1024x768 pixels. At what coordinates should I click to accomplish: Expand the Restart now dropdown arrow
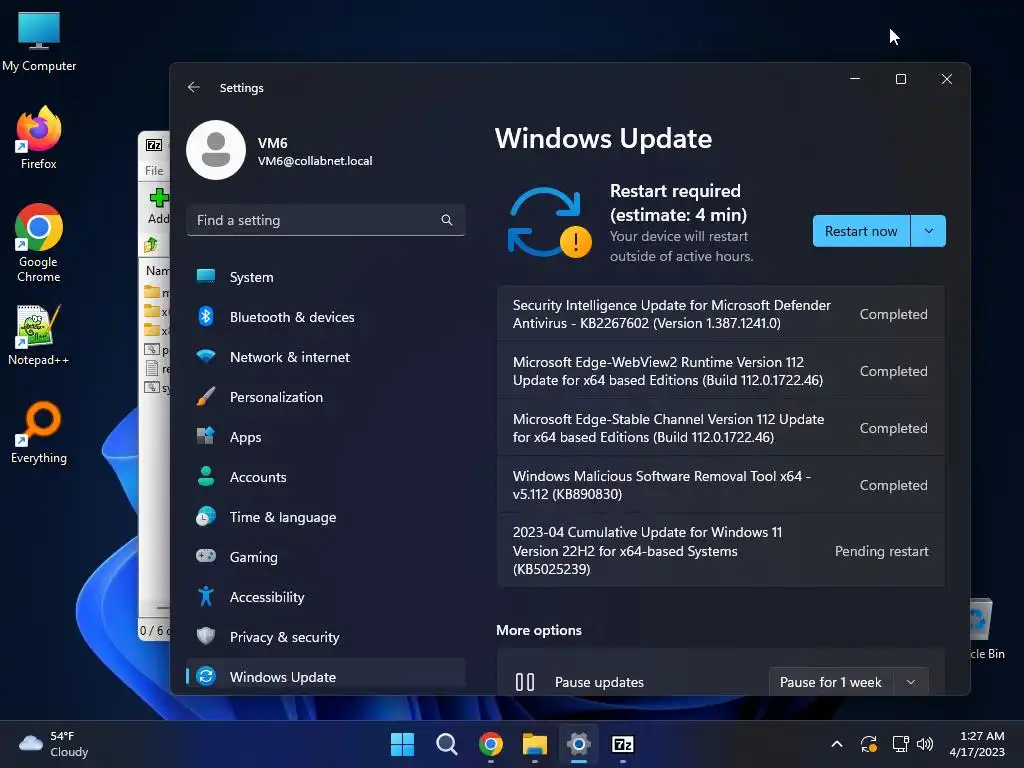tap(929, 231)
